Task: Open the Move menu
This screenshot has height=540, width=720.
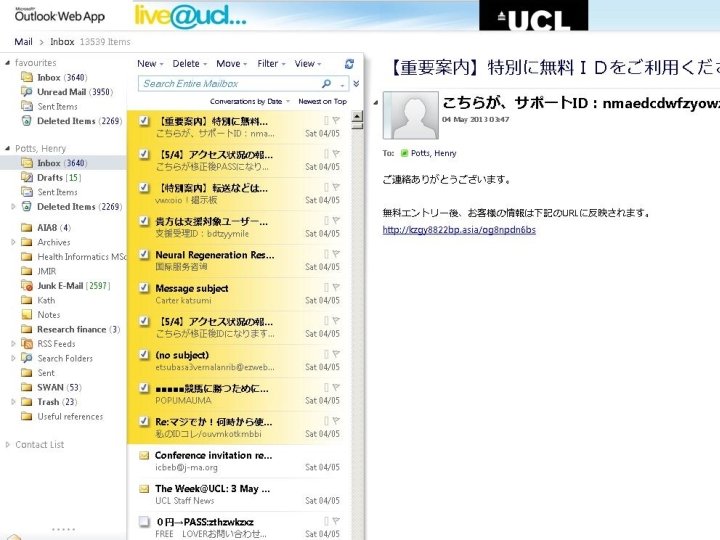Action: point(231,64)
